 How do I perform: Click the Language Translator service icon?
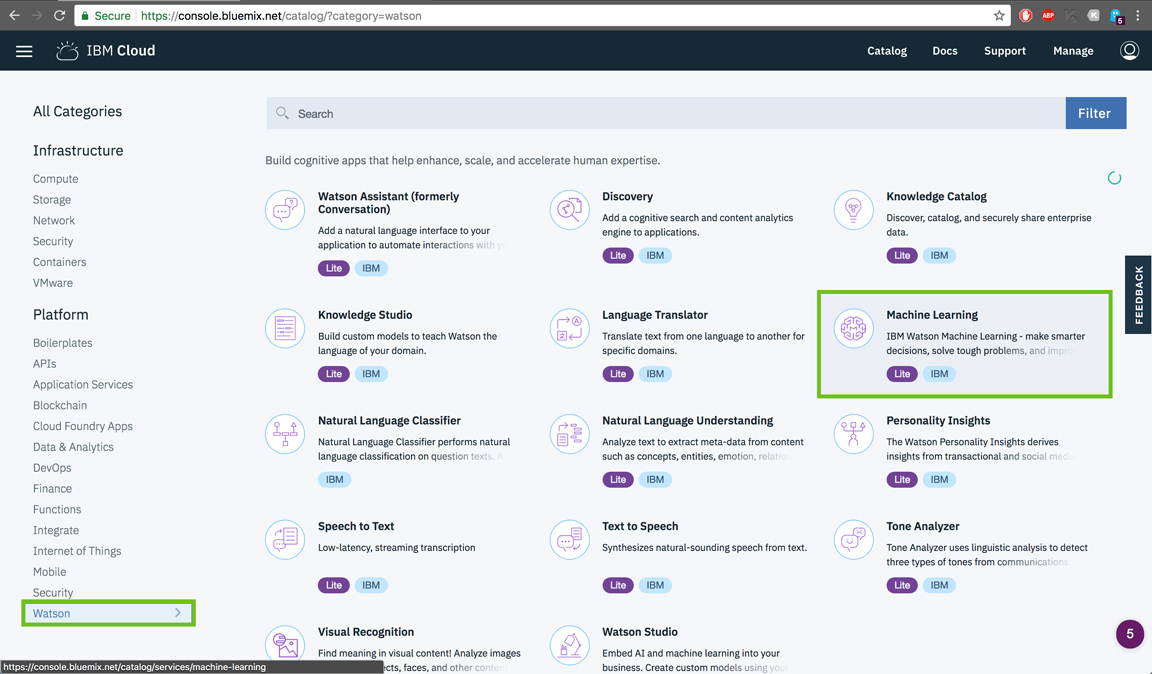pyautogui.click(x=569, y=328)
